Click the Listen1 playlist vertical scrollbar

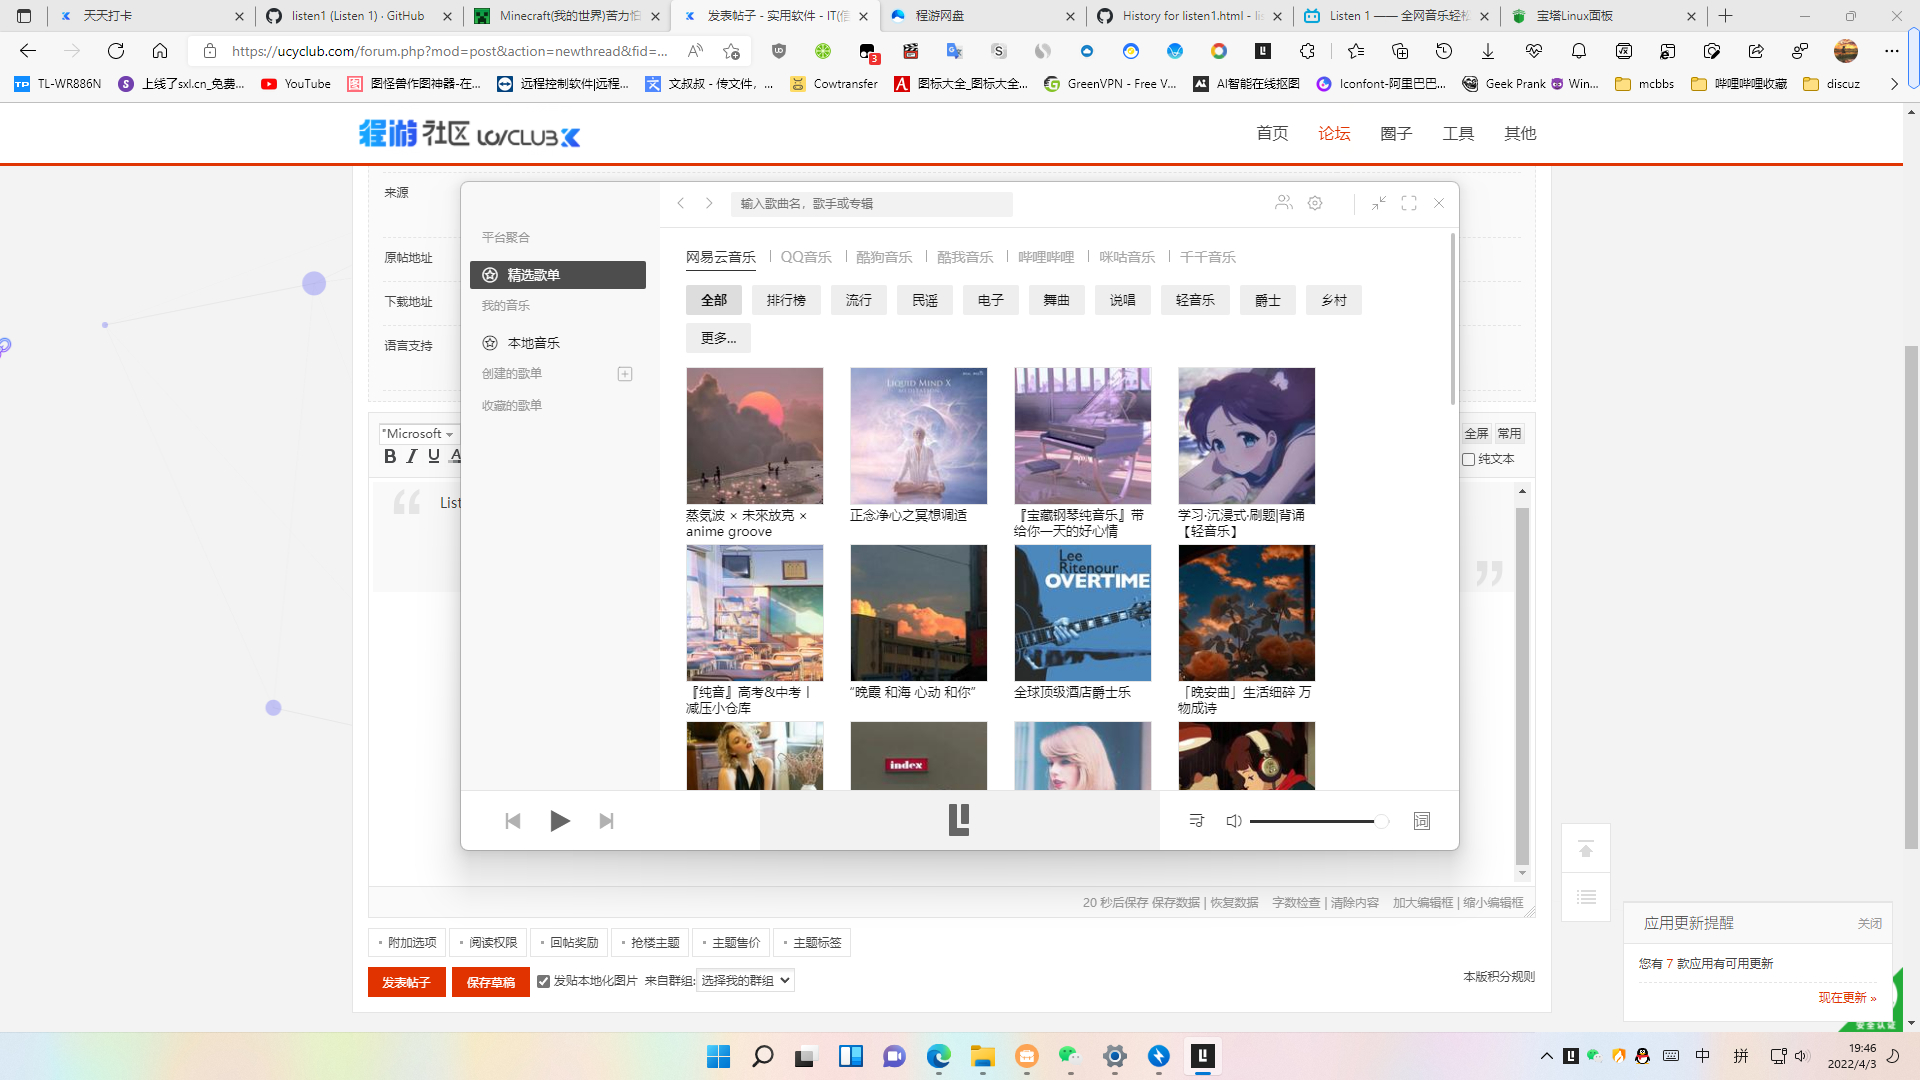[1453, 320]
